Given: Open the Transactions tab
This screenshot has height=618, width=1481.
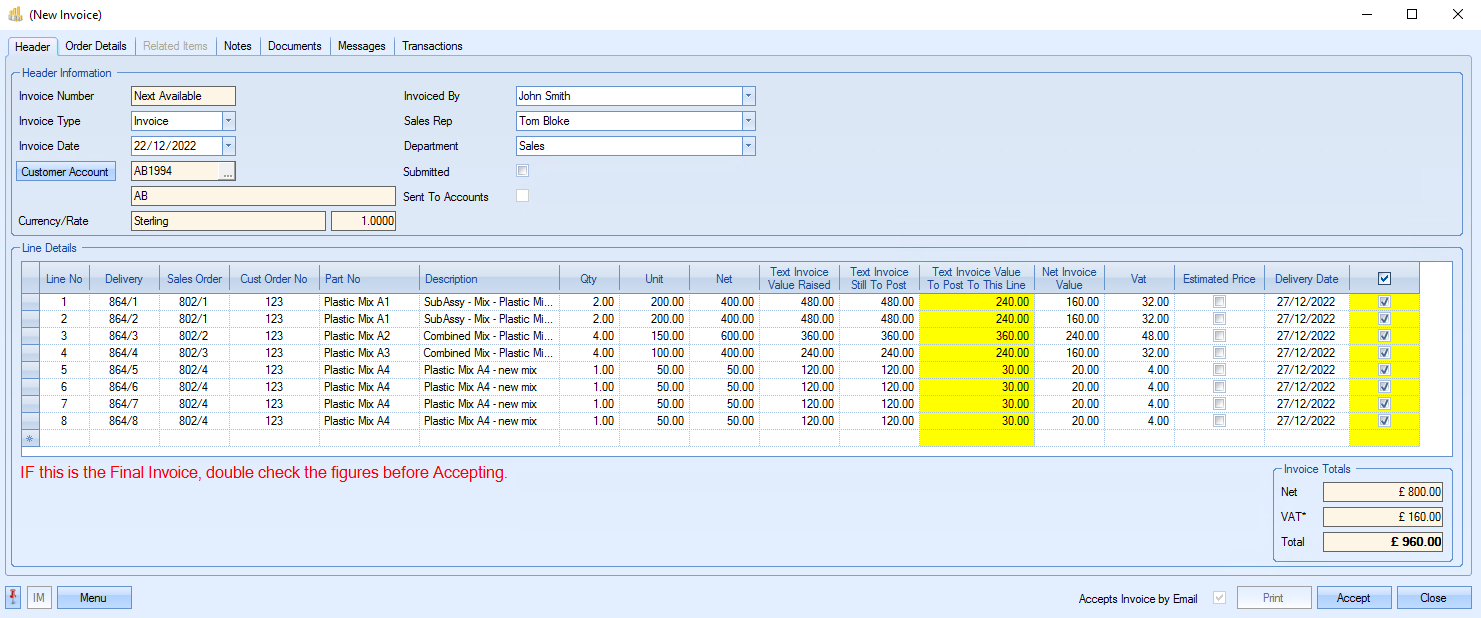Looking at the screenshot, I should point(432,46).
